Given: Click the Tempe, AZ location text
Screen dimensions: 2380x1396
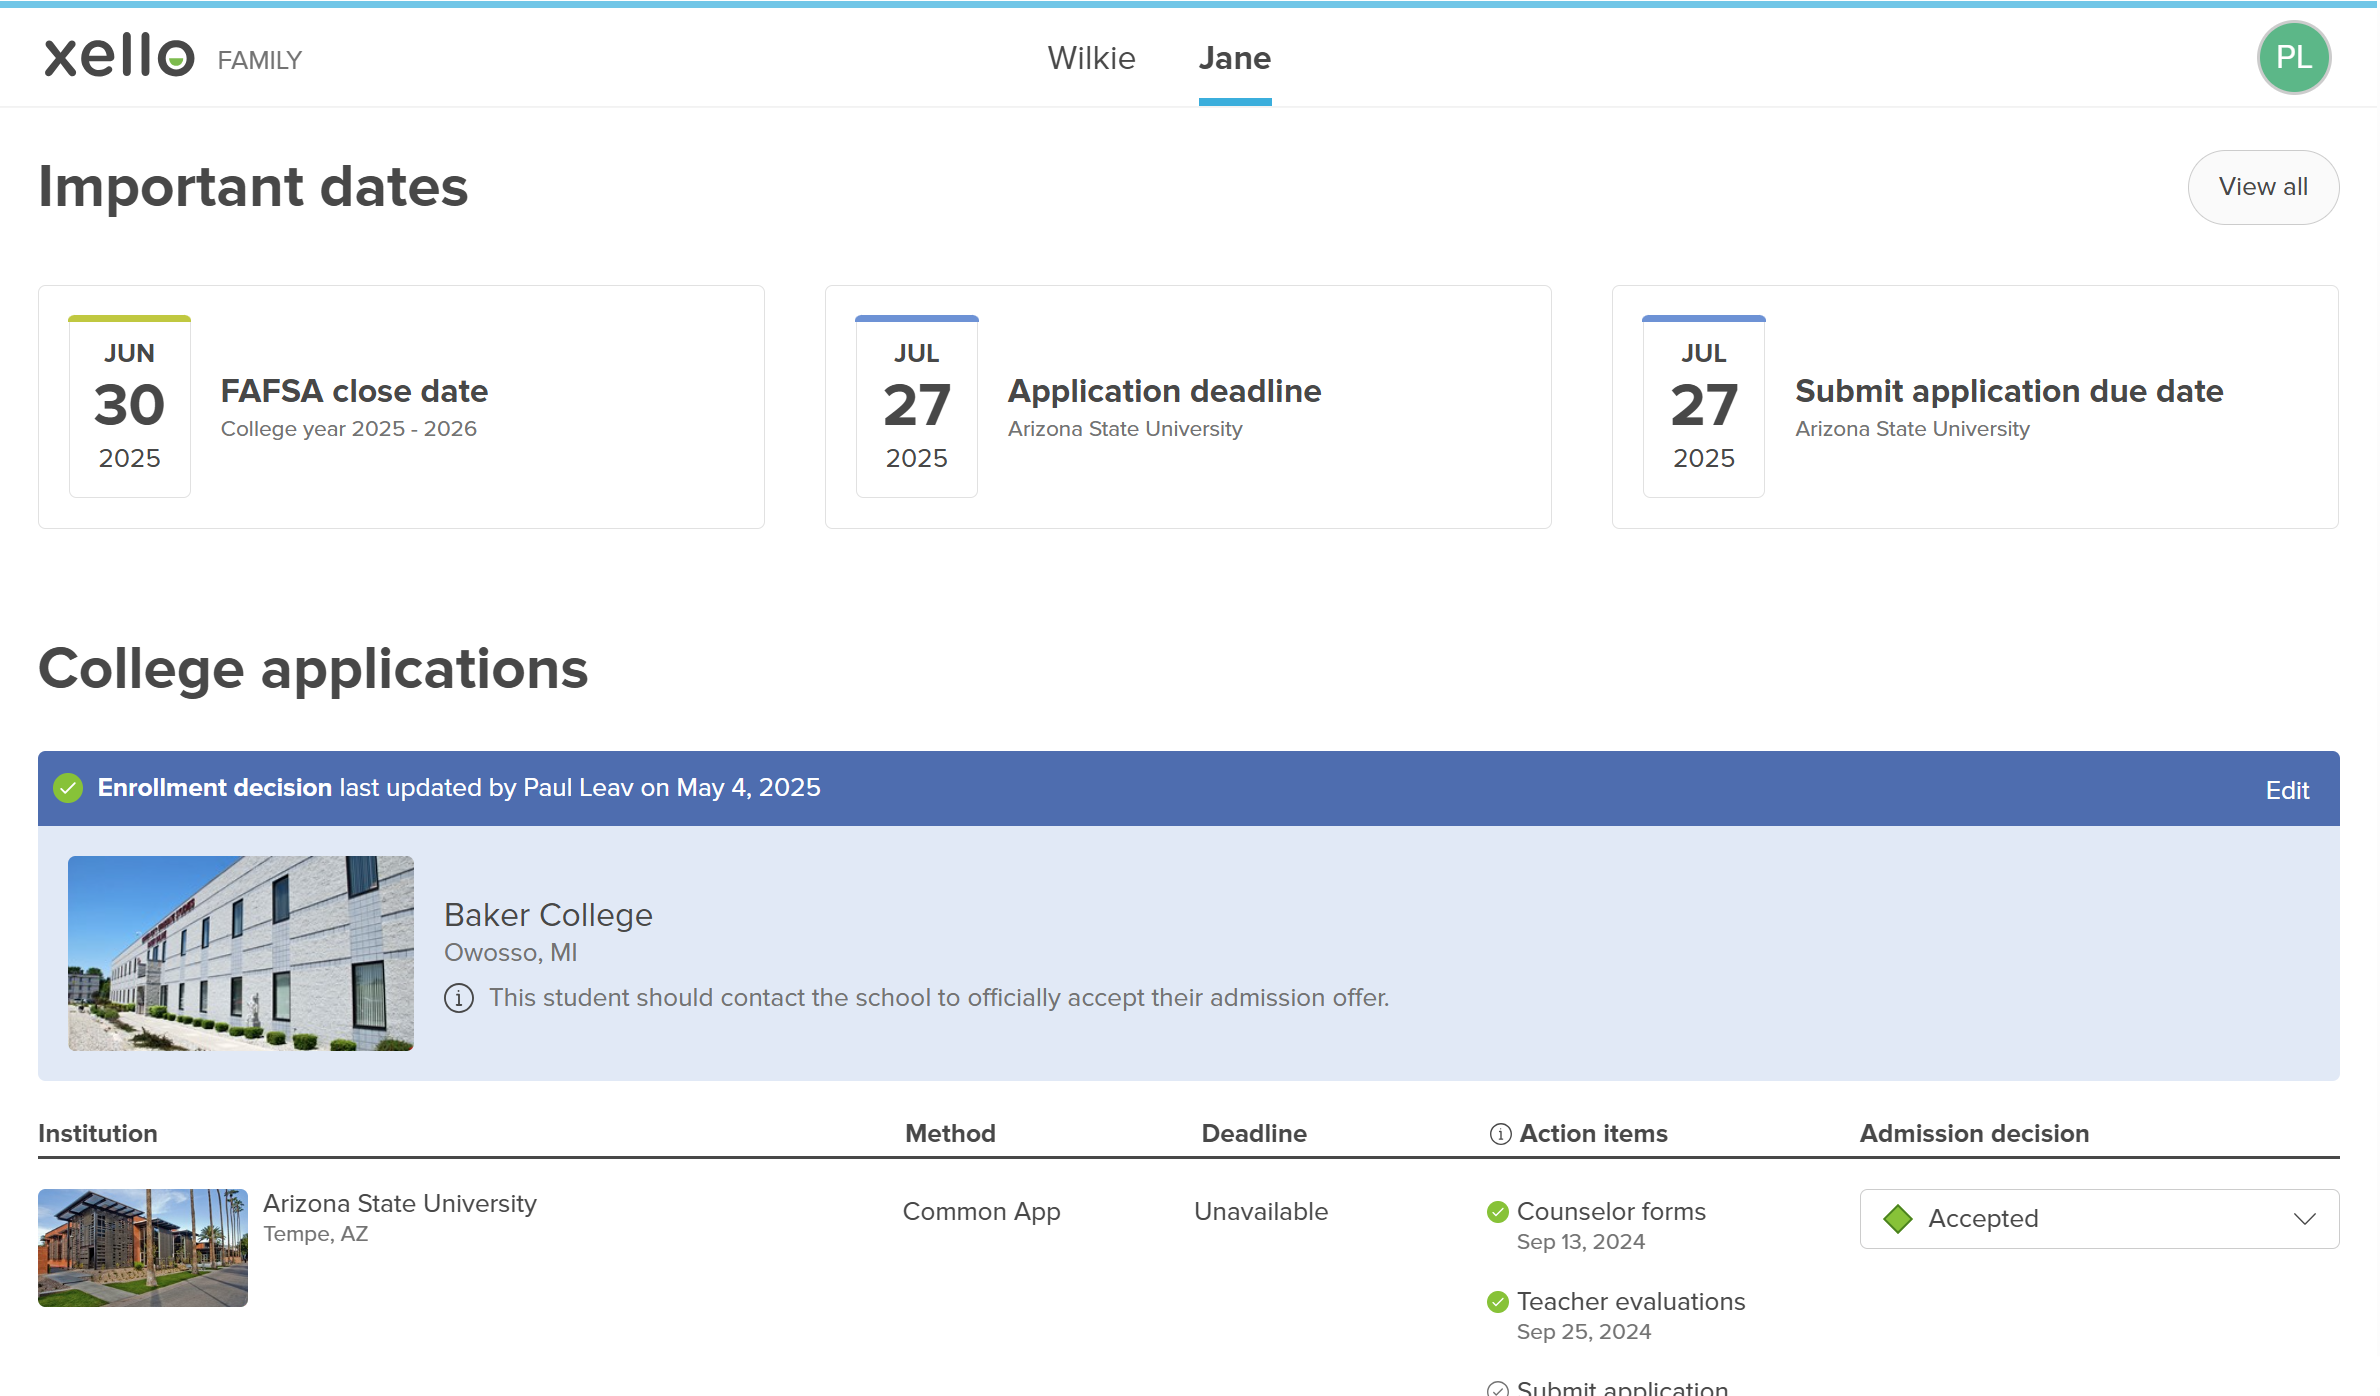Looking at the screenshot, I should click(315, 1234).
